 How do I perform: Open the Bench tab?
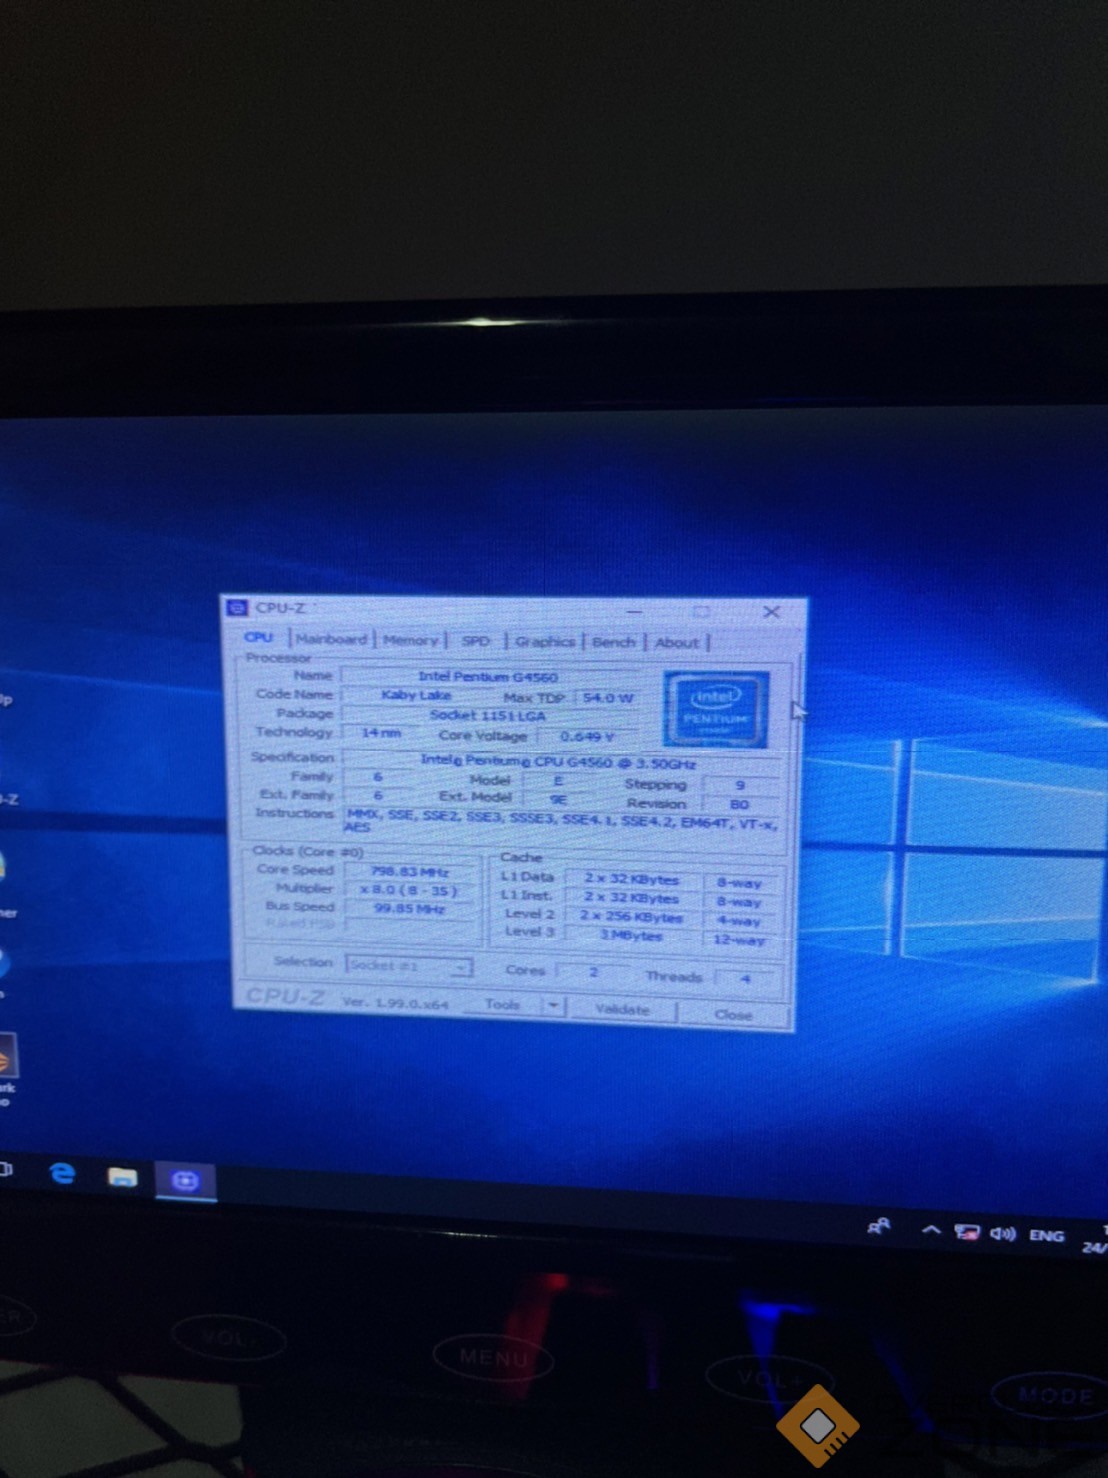(613, 642)
